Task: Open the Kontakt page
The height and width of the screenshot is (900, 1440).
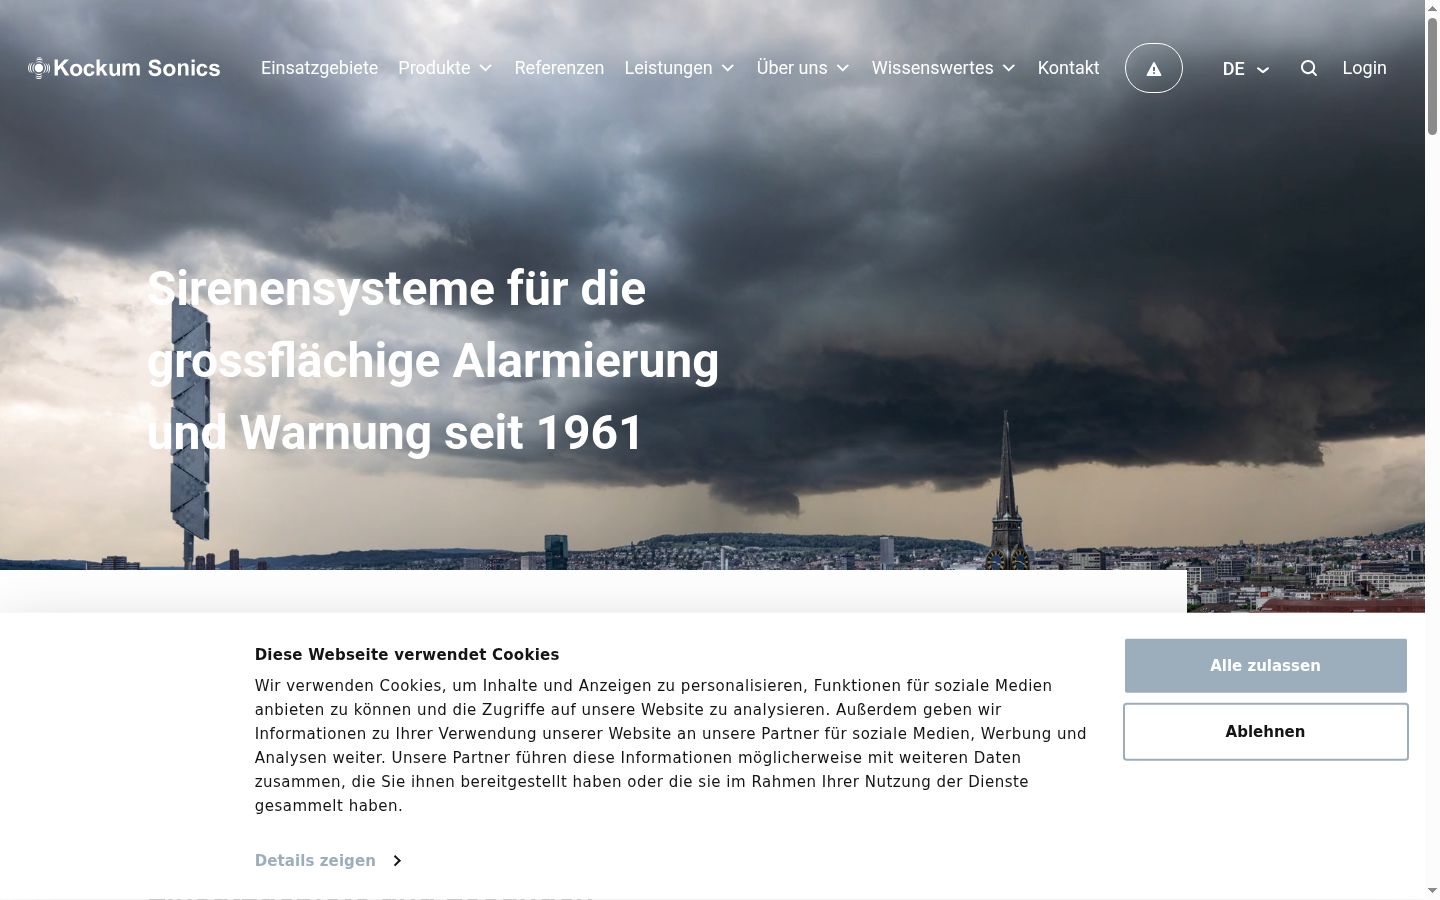Action: 1068,68
